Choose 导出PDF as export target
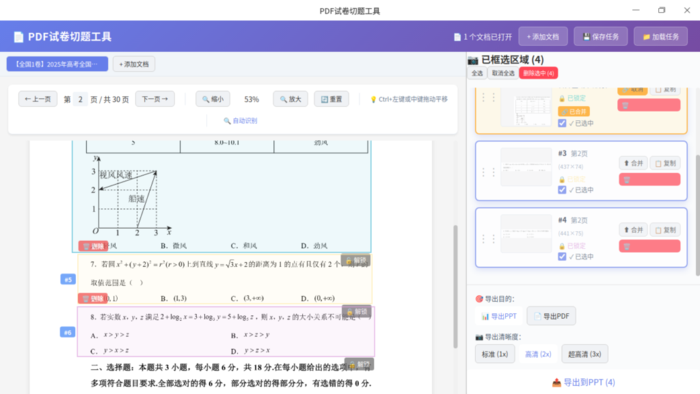The image size is (700, 394). [x=551, y=316]
